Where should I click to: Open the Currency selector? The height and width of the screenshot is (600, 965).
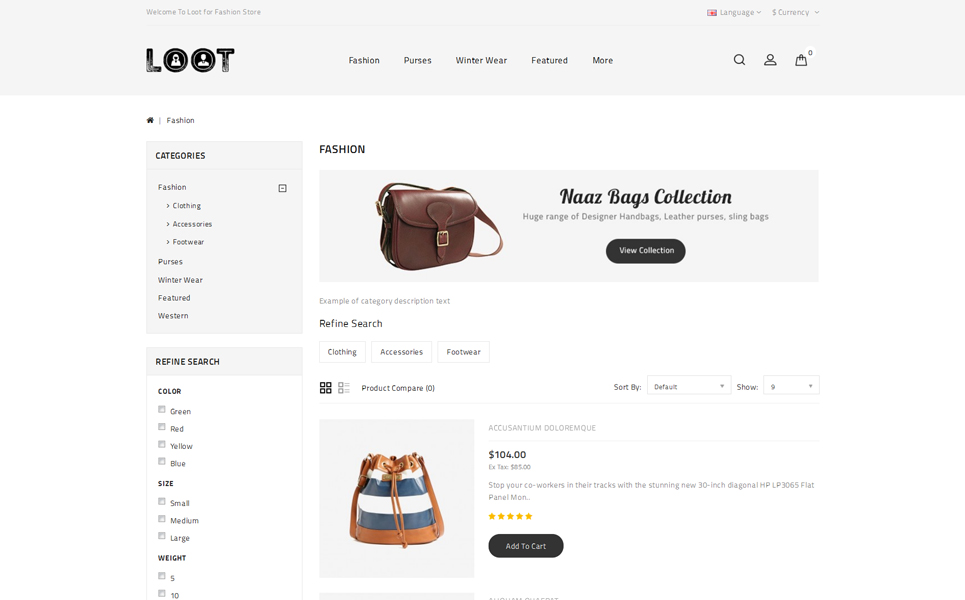point(795,12)
